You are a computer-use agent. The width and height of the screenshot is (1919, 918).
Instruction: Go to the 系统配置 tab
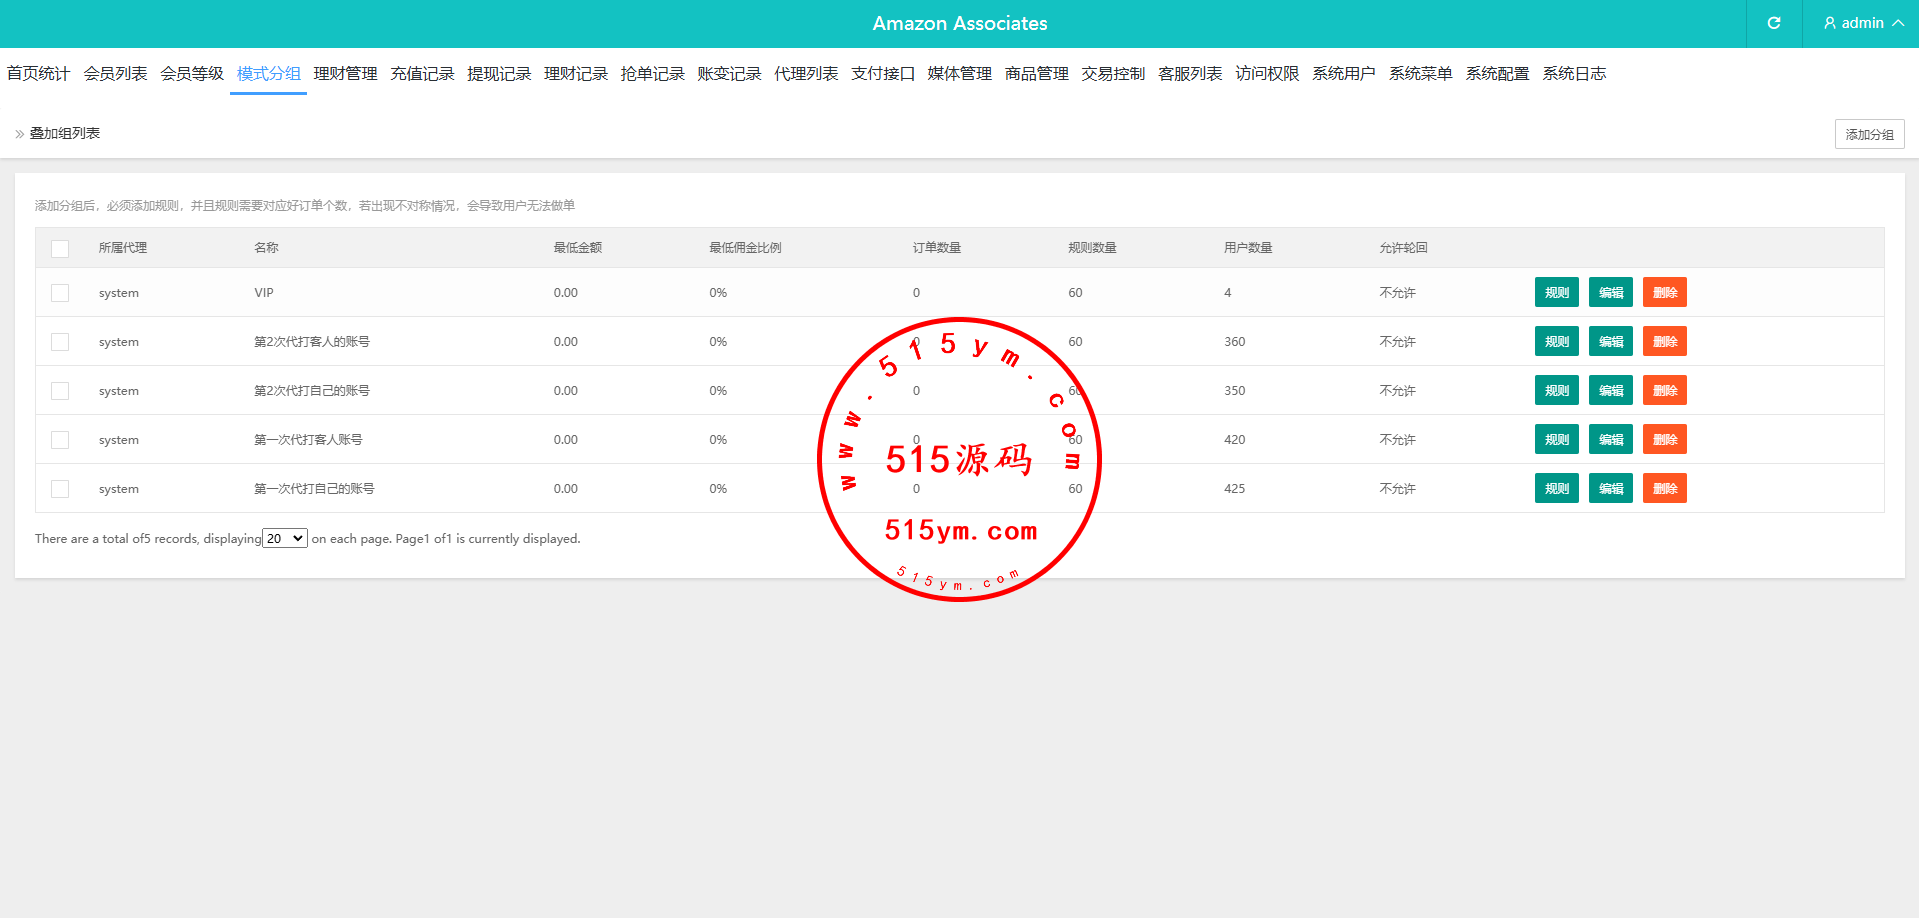click(1497, 74)
